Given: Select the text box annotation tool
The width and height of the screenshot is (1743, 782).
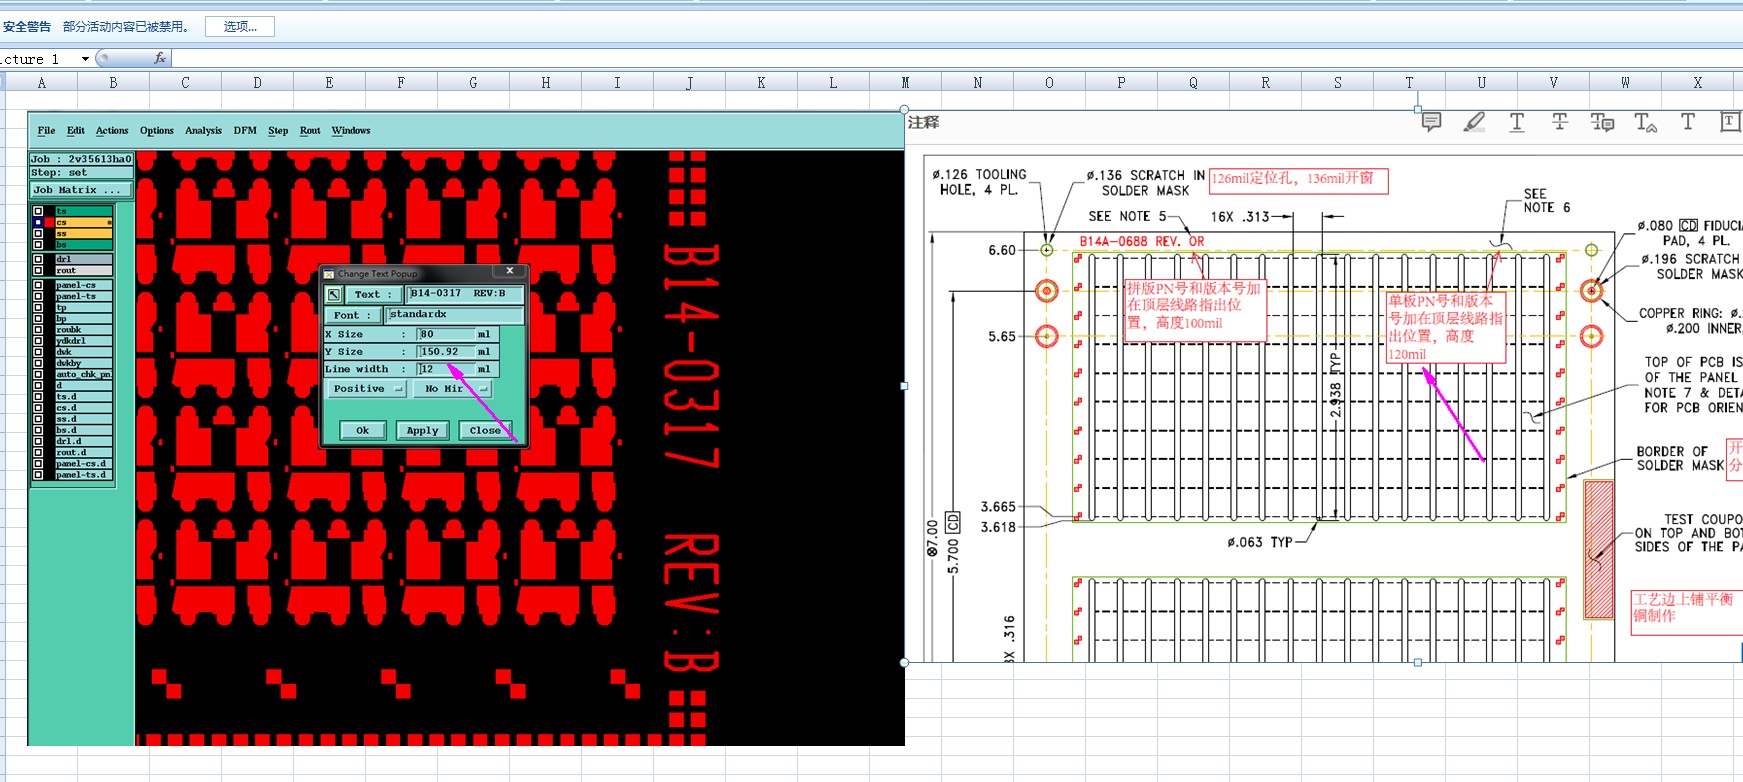Looking at the screenshot, I should [x=1730, y=122].
